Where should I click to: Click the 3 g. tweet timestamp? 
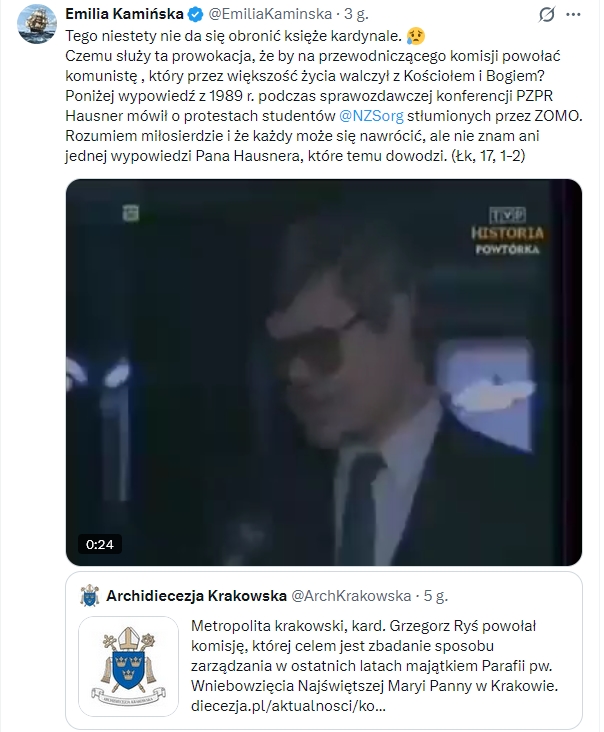coord(356,14)
